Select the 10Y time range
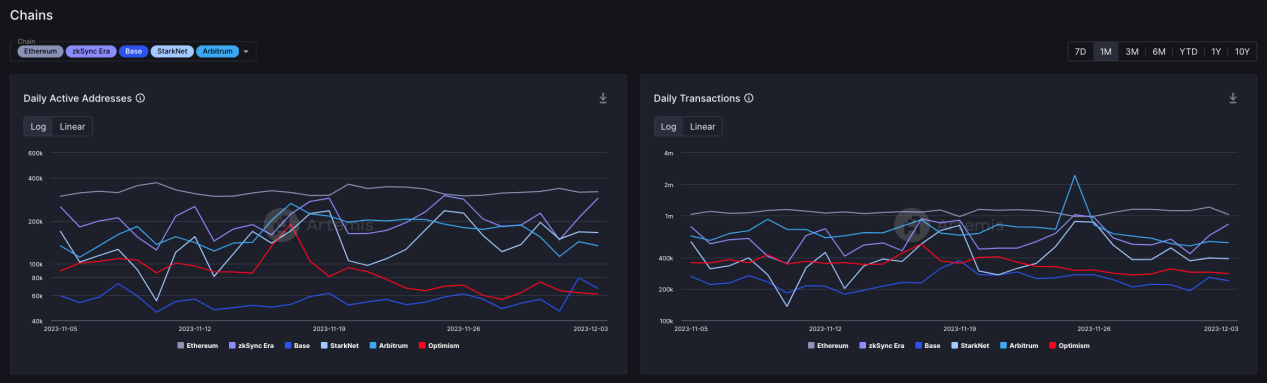 1241,51
